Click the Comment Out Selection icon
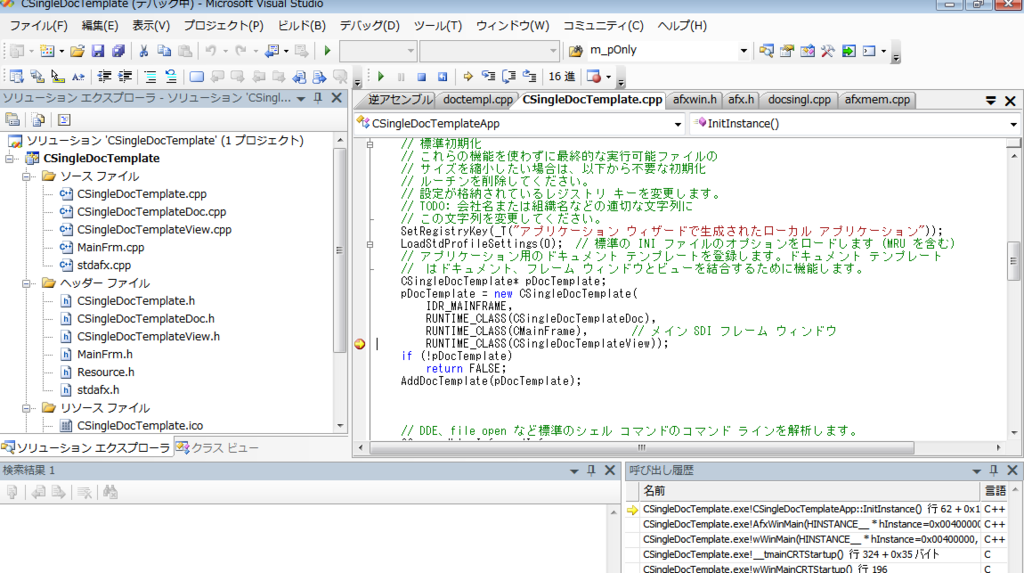Image resolution: width=1024 pixels, height=573 pixels. click(150, 76)
